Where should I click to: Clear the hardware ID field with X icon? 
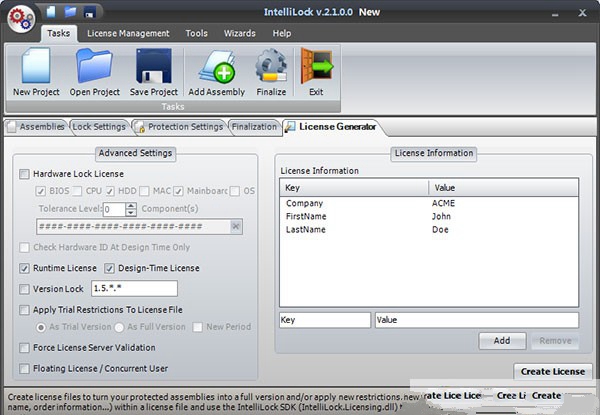(236, 226)
